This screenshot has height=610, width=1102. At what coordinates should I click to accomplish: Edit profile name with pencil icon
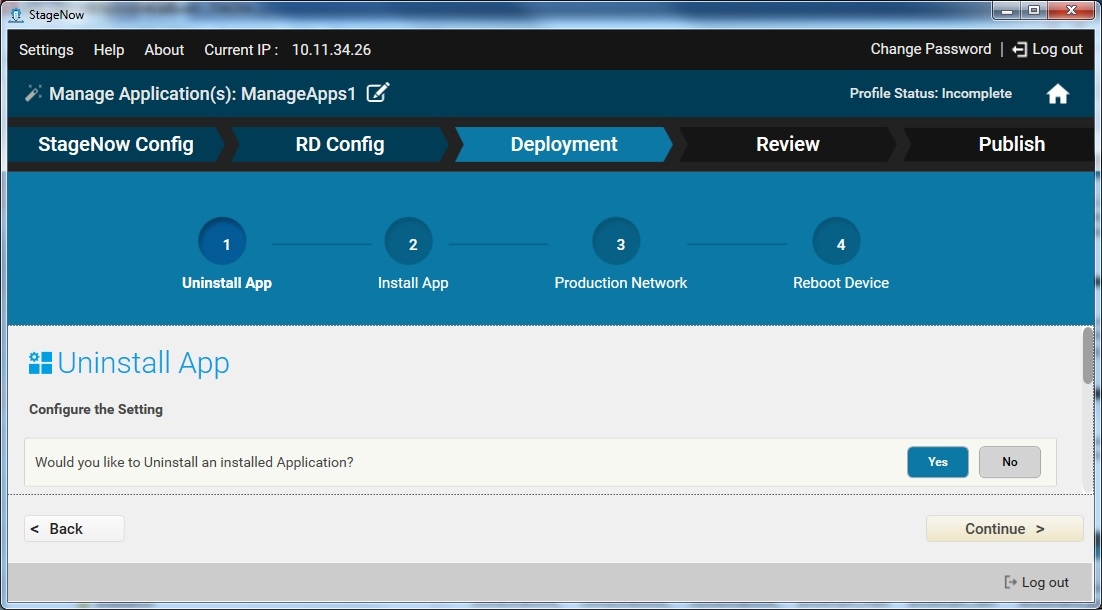[377, 93]
